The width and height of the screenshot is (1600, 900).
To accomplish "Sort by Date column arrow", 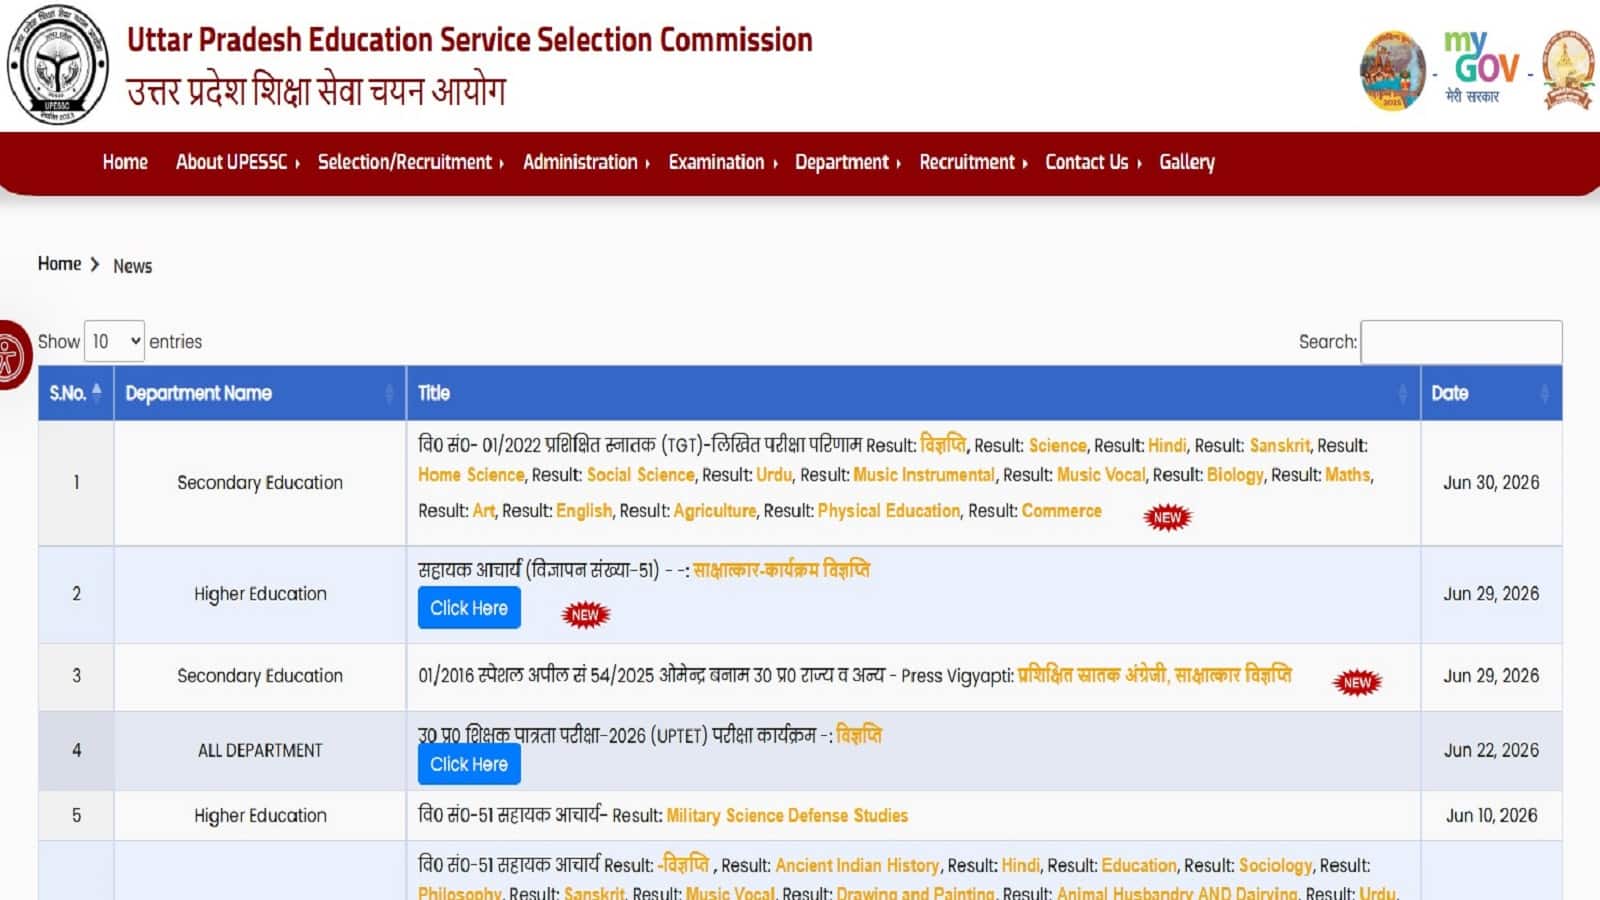I will coord(1544,393).
